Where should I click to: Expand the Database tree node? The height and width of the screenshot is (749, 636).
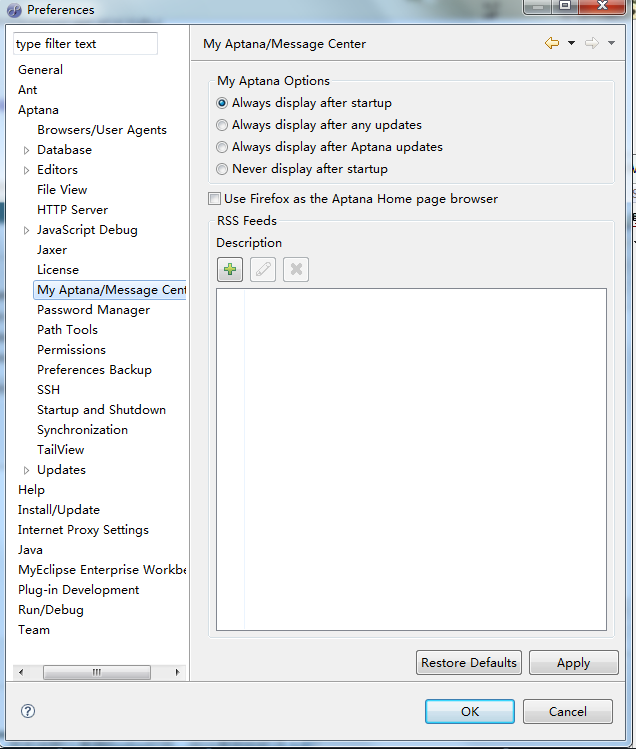coord(26,150)
